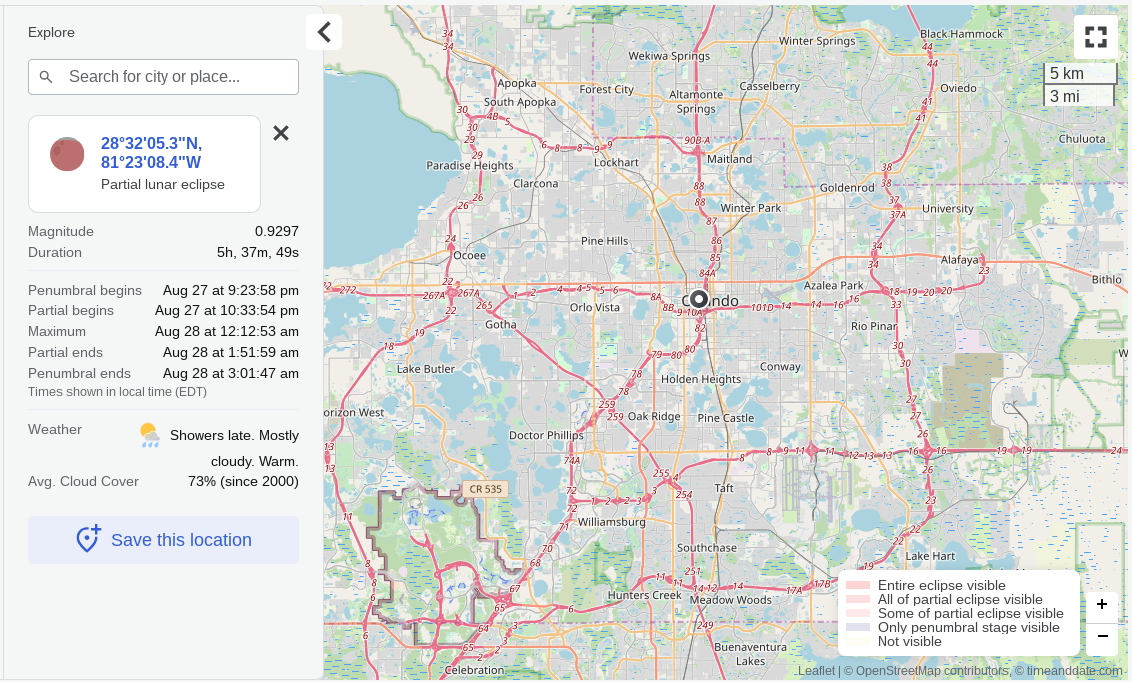The image size is (1132, 682).
Task: Click the Winter Park map label
Action: click(751, 208)
